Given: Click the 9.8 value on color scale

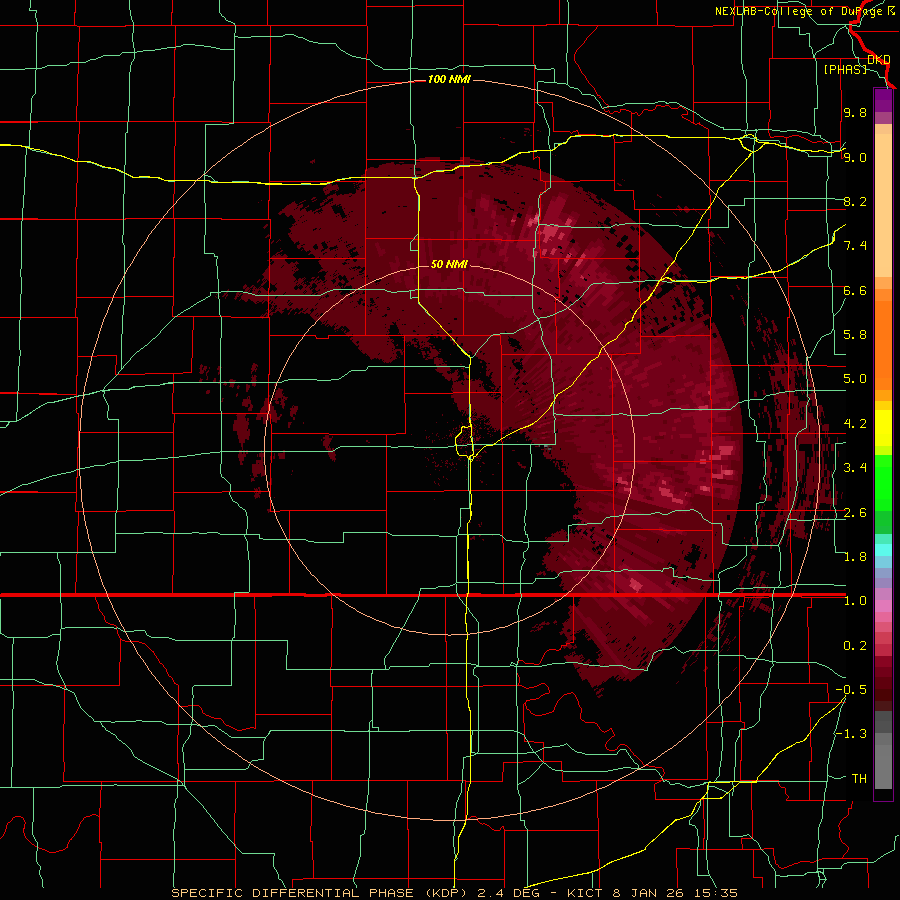Looking at the screenshot, I should point(855,113).
